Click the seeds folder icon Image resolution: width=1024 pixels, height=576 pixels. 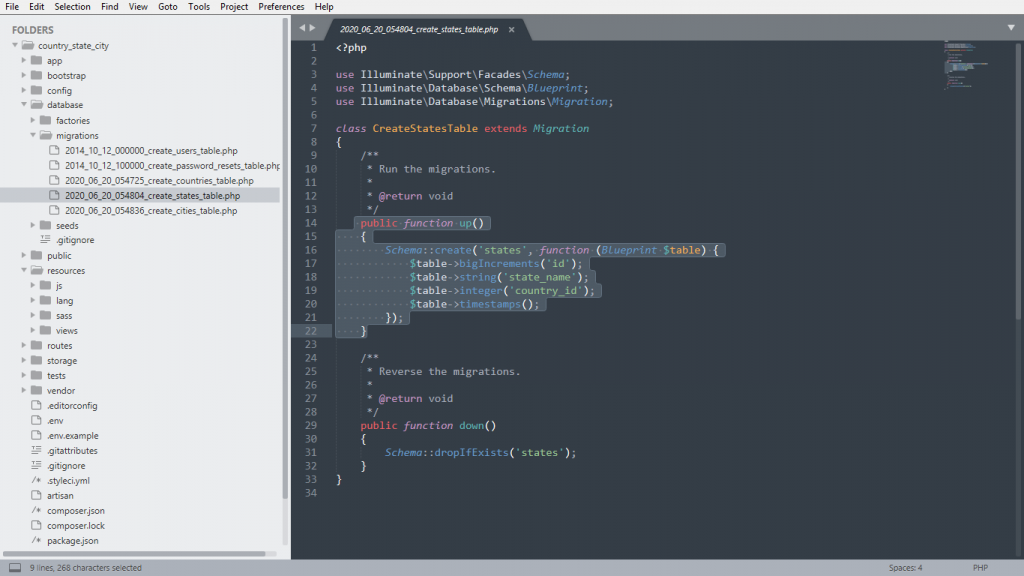(45, 226)
